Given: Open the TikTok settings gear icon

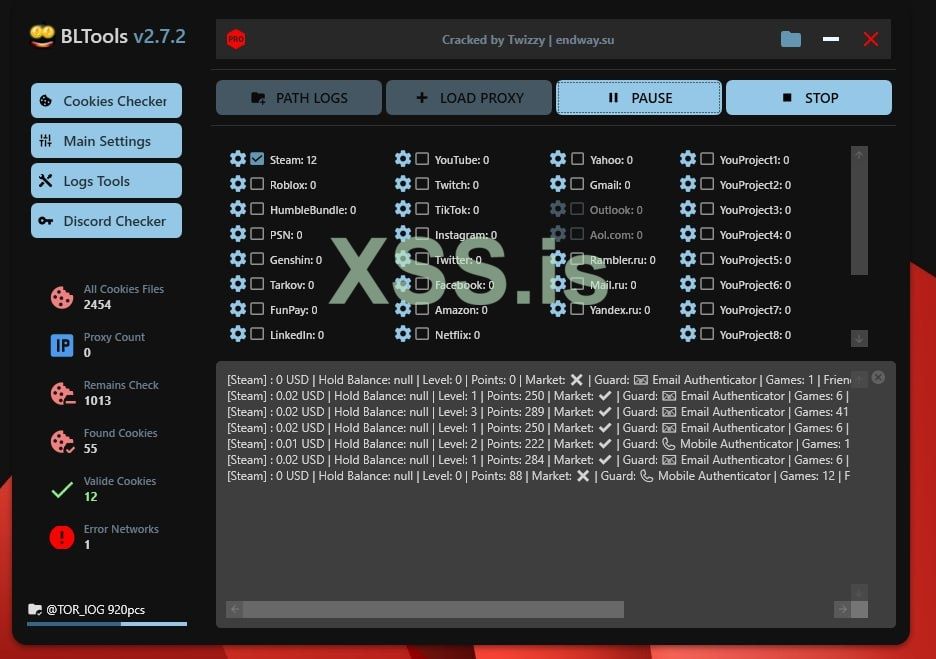Looking at the screenshot, I should point(403,209).
